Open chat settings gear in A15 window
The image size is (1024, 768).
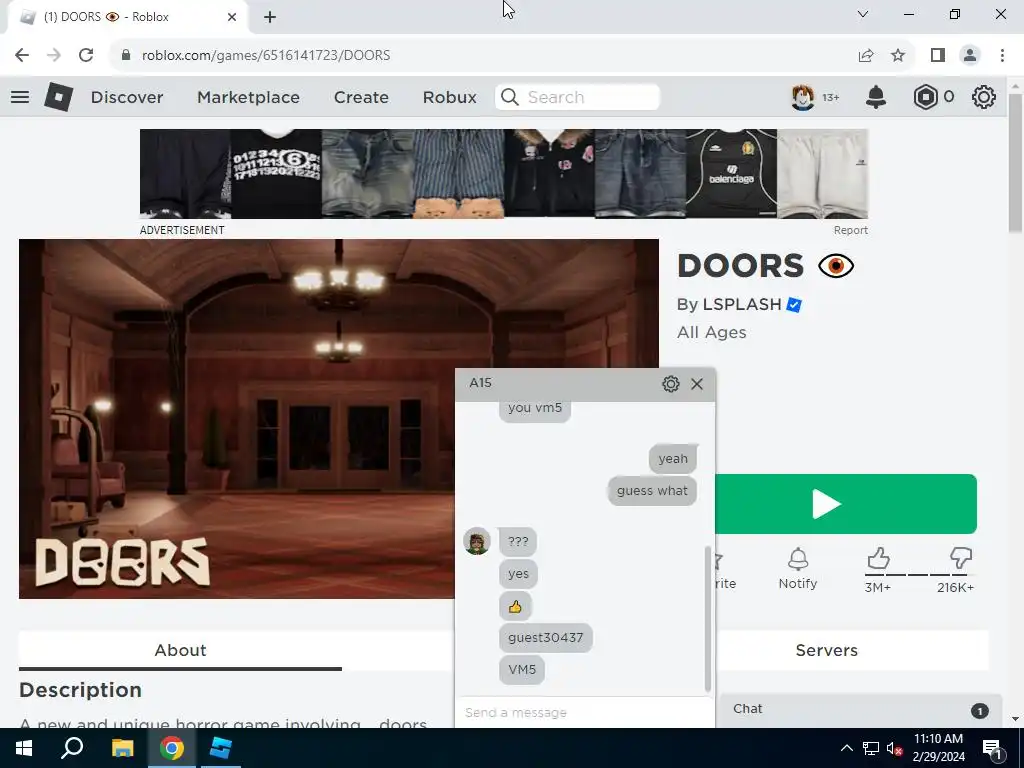(x=671, y=384)
